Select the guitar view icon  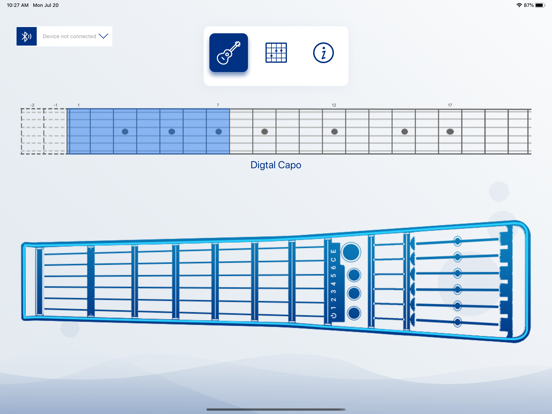pyautogui.click(x=228, y=53)
